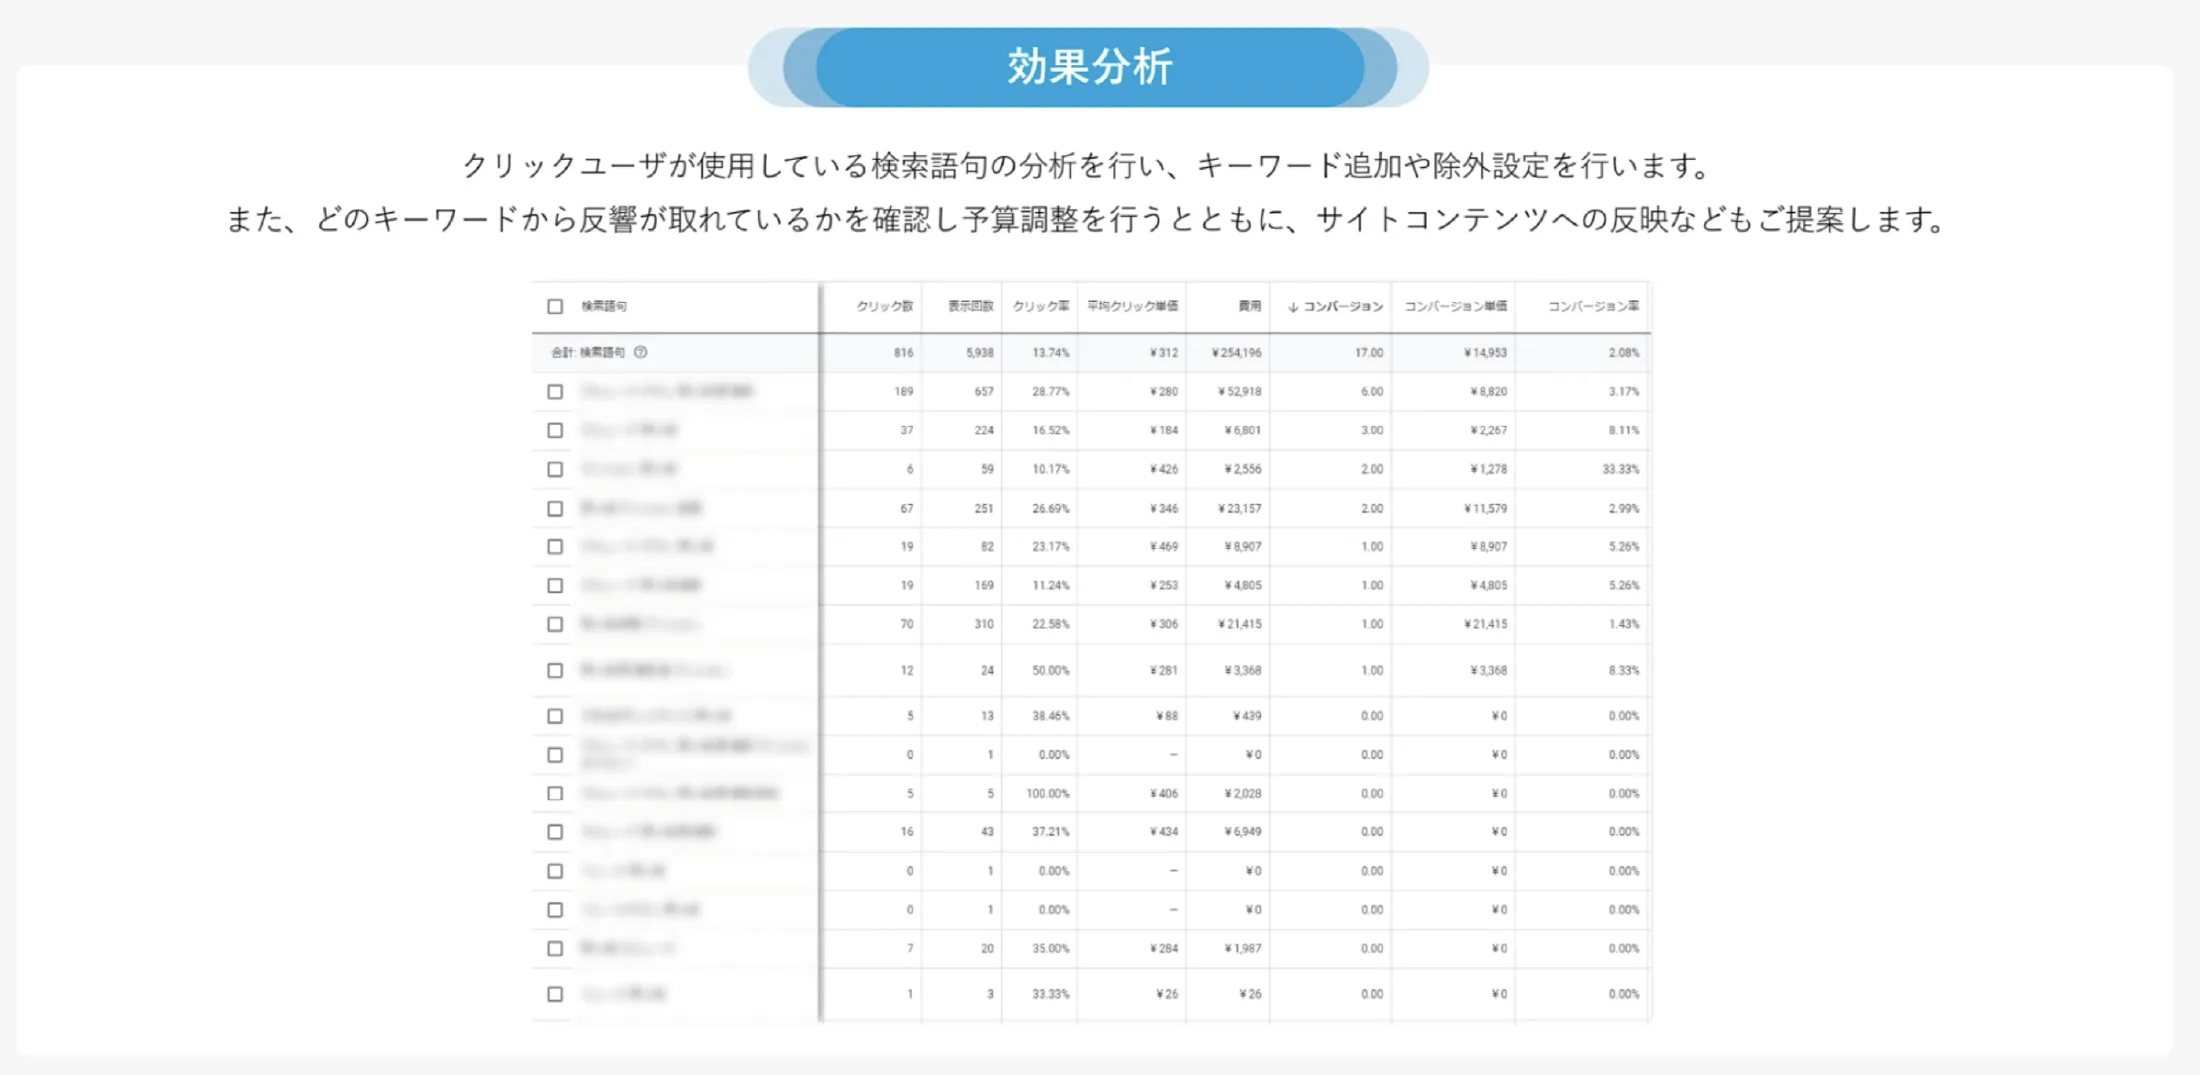Click the total conversions value 17.00

1369,353
